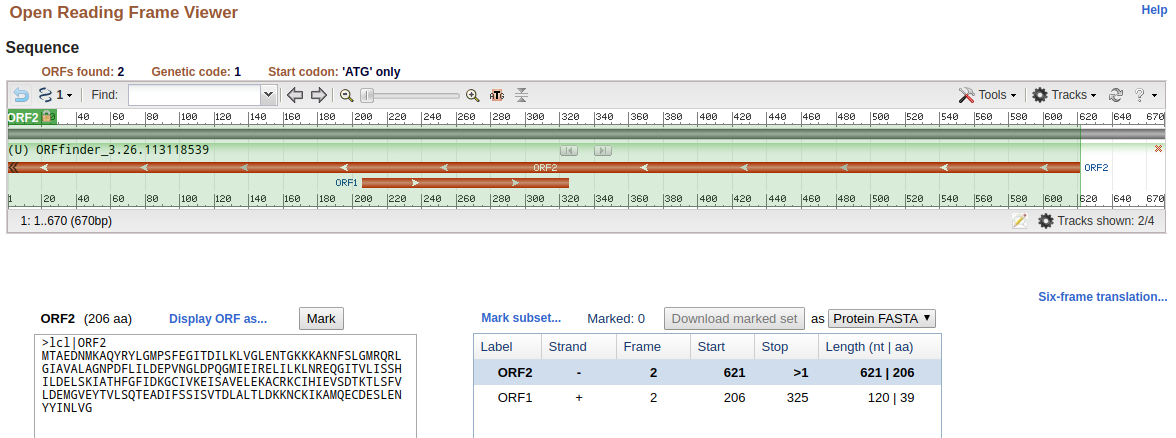
Task: Pan the sequence view right with arrow
Action: point(319,95)
